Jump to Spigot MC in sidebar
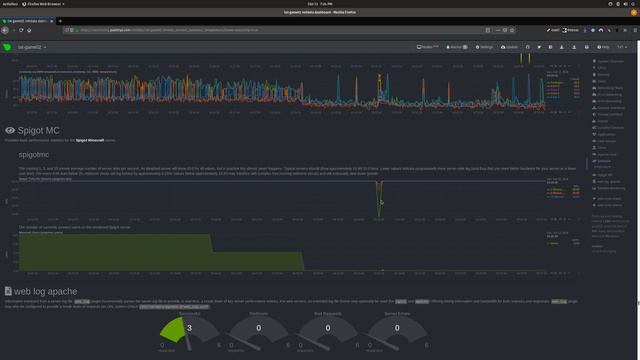Screen dimensions: 640x360 click(x=602, y=175)
